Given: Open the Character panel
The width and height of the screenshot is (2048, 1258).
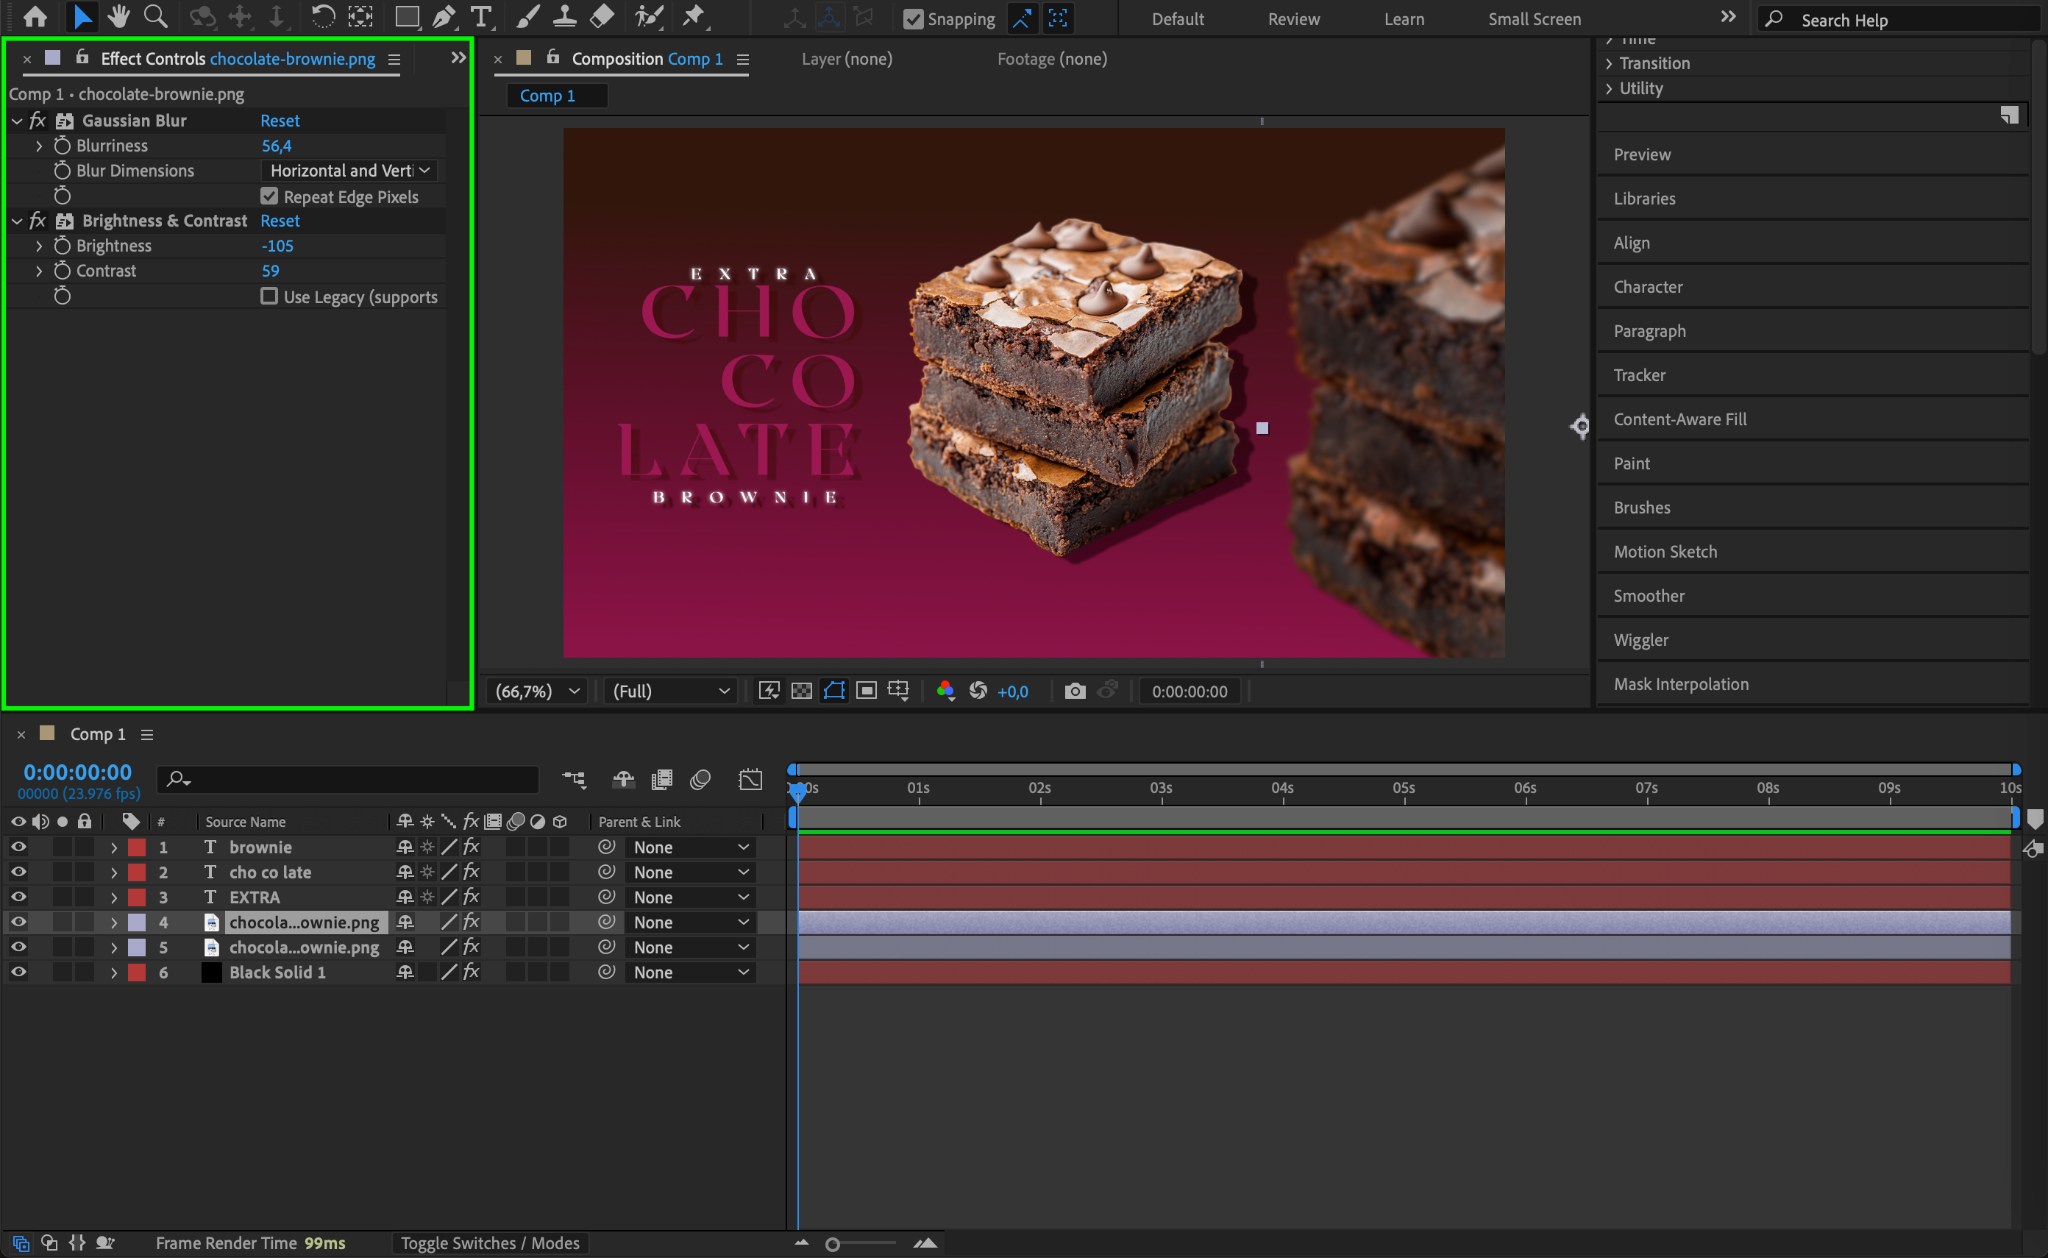Looking at the screenshot, I should coord(1647,287).
